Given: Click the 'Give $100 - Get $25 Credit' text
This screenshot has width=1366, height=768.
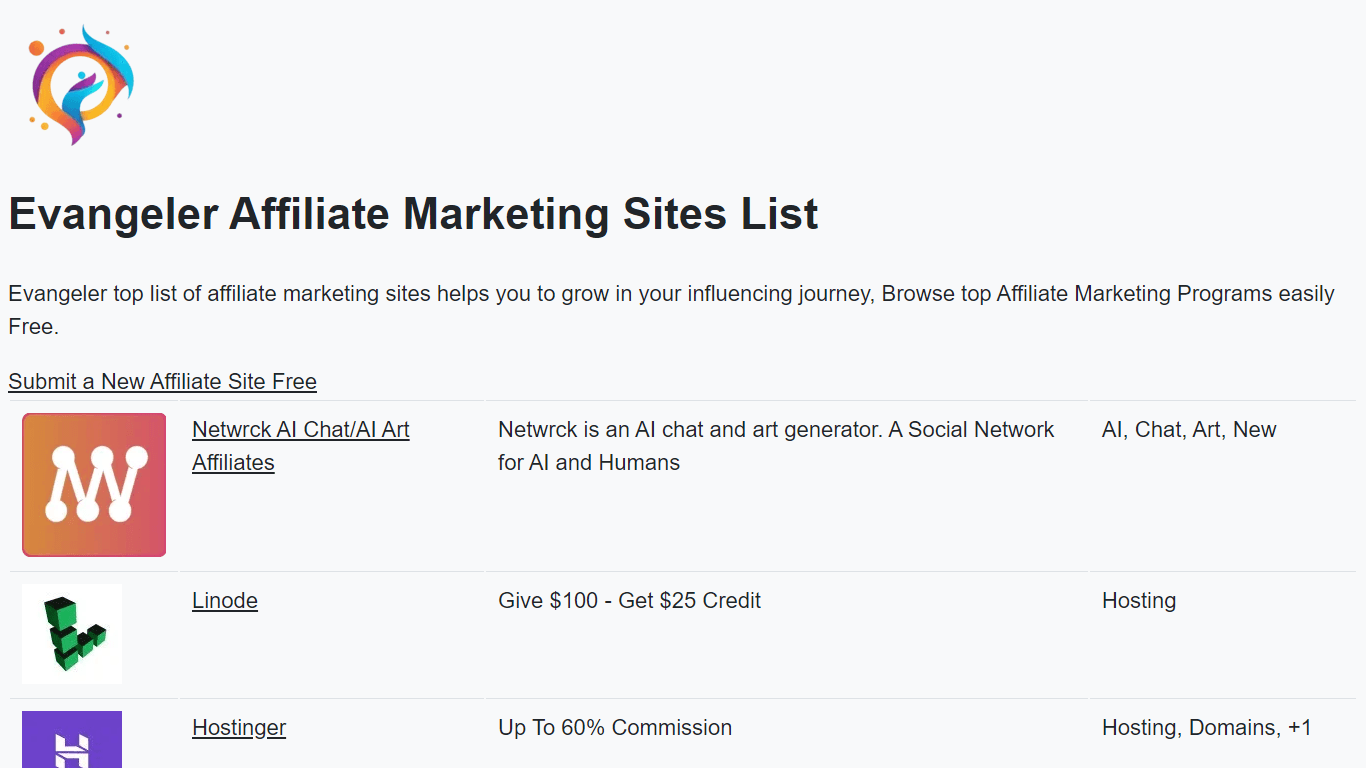Looking at the screenshot, I should [x=629, y=601].
